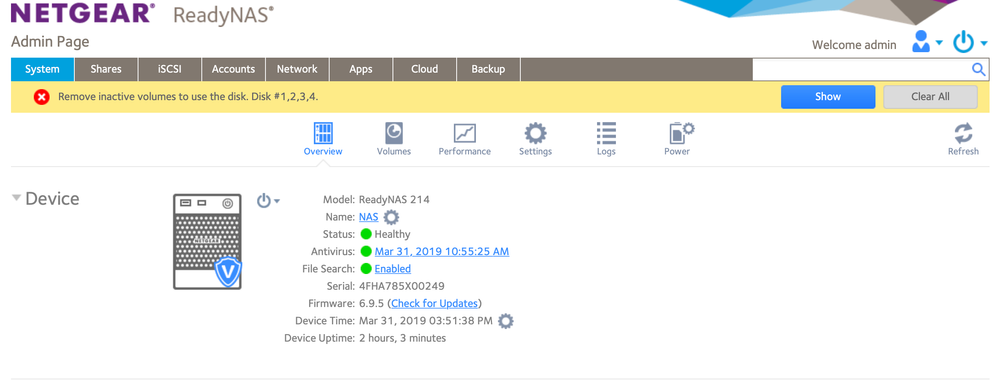Open the NAS name link

point(368,217)
